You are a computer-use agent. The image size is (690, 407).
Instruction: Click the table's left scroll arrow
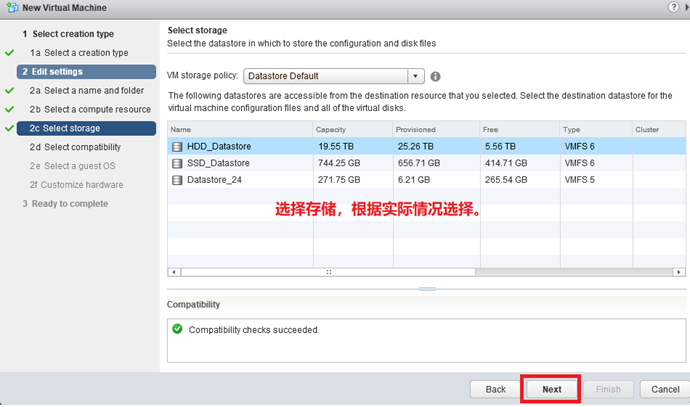click(x=174, y=272)
